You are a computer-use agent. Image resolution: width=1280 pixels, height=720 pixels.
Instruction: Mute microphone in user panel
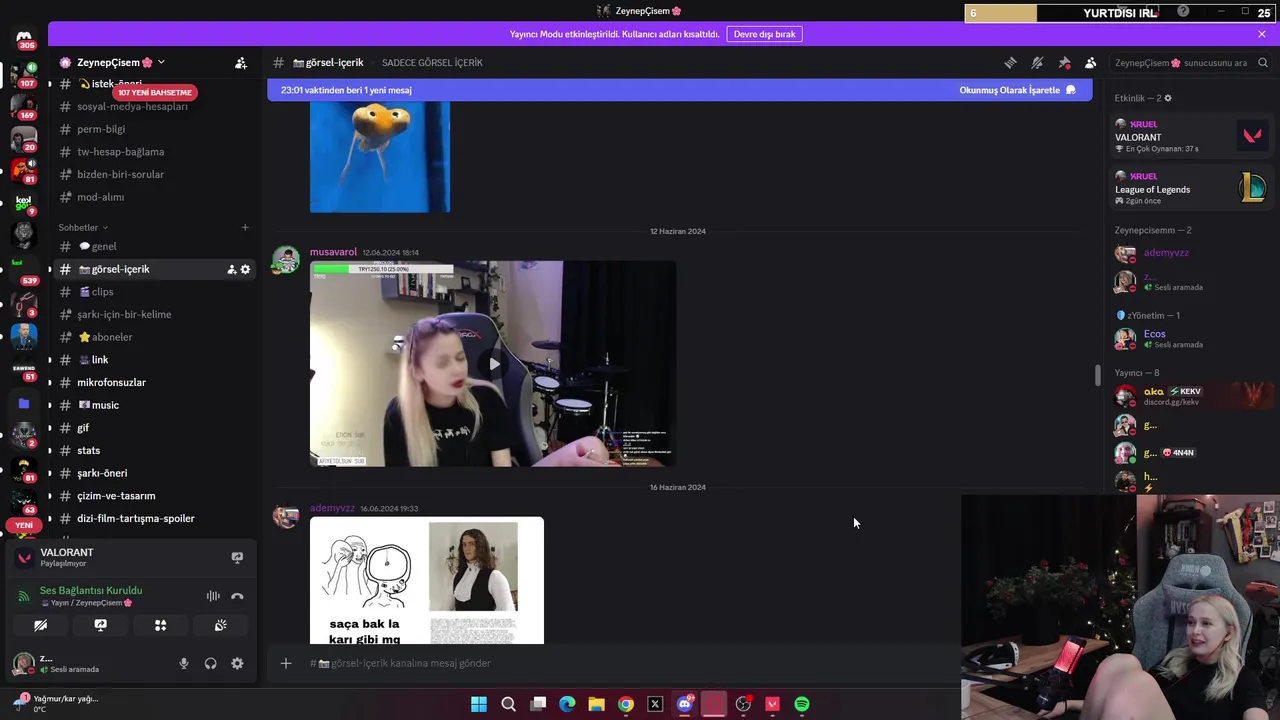point(183,663)
